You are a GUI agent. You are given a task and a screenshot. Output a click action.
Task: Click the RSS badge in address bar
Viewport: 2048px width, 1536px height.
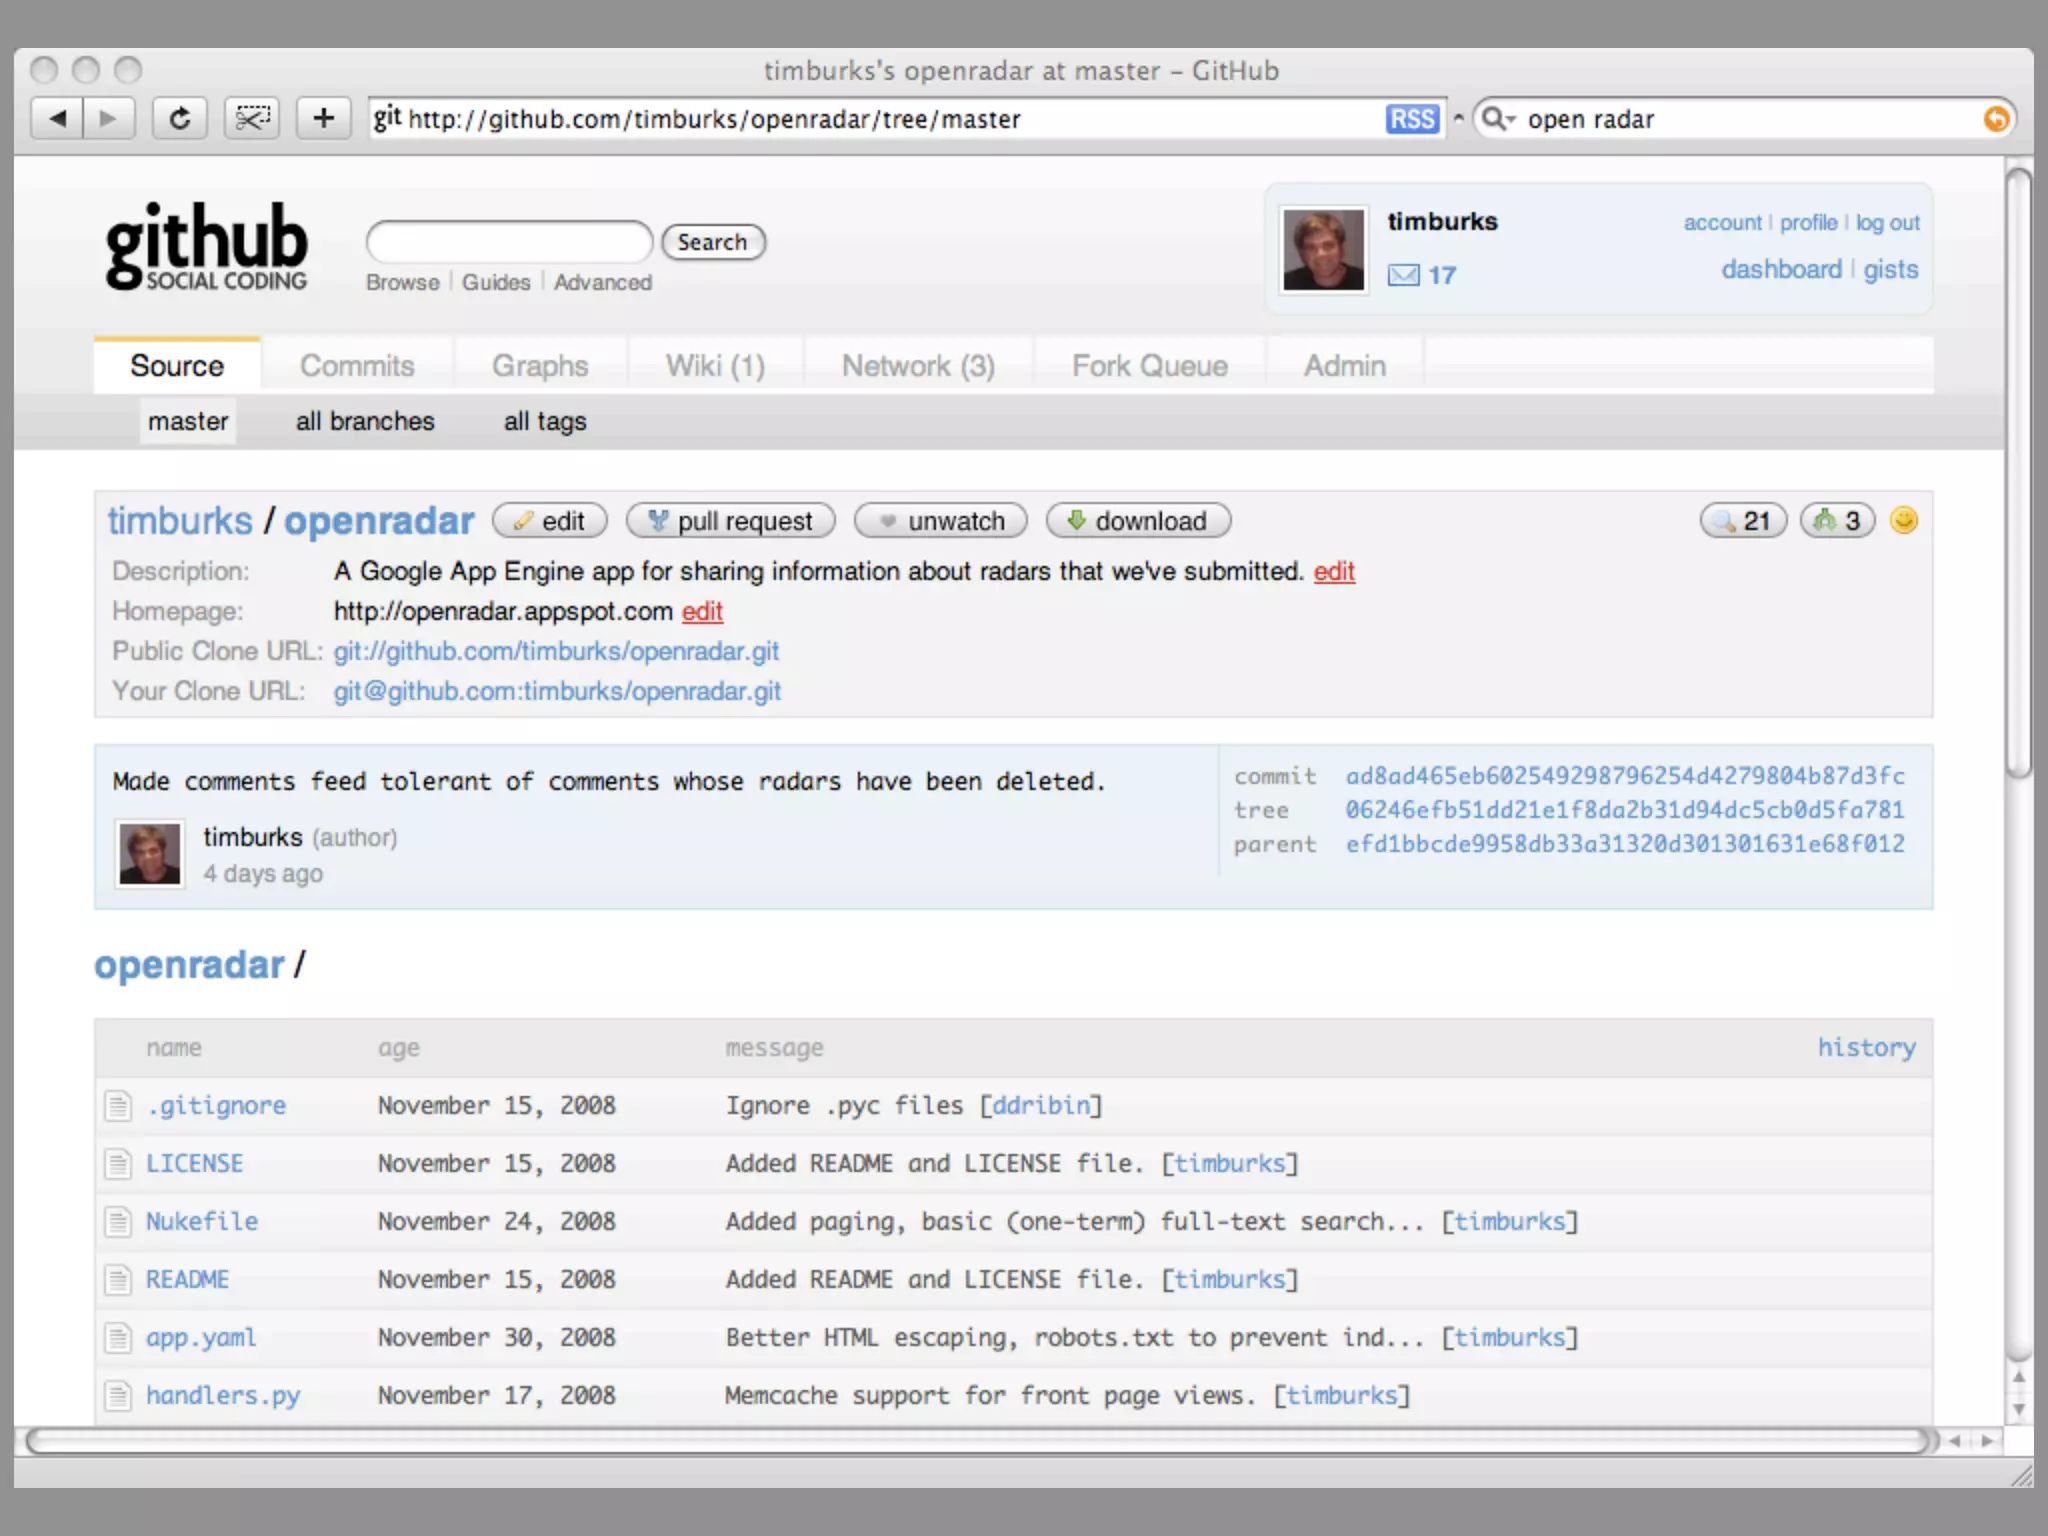point(1411,119)
